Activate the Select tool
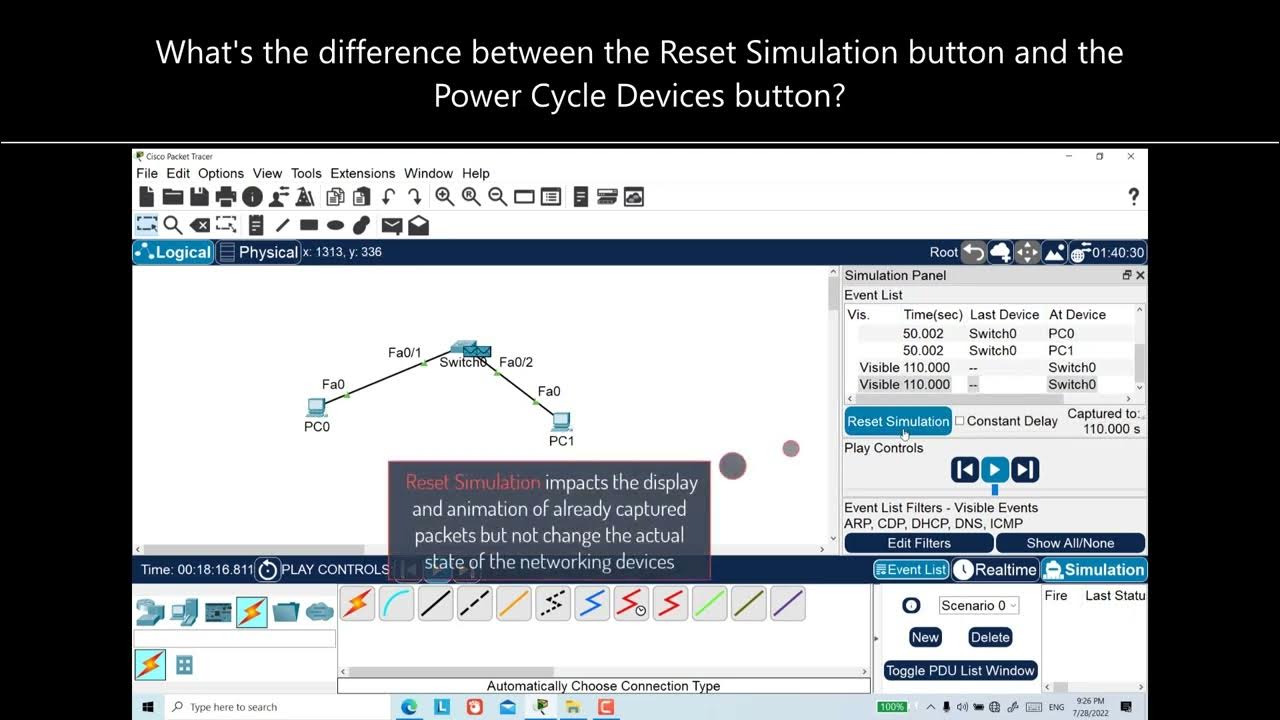Viewport: 1280px width, 720px height. pos(147,225)
